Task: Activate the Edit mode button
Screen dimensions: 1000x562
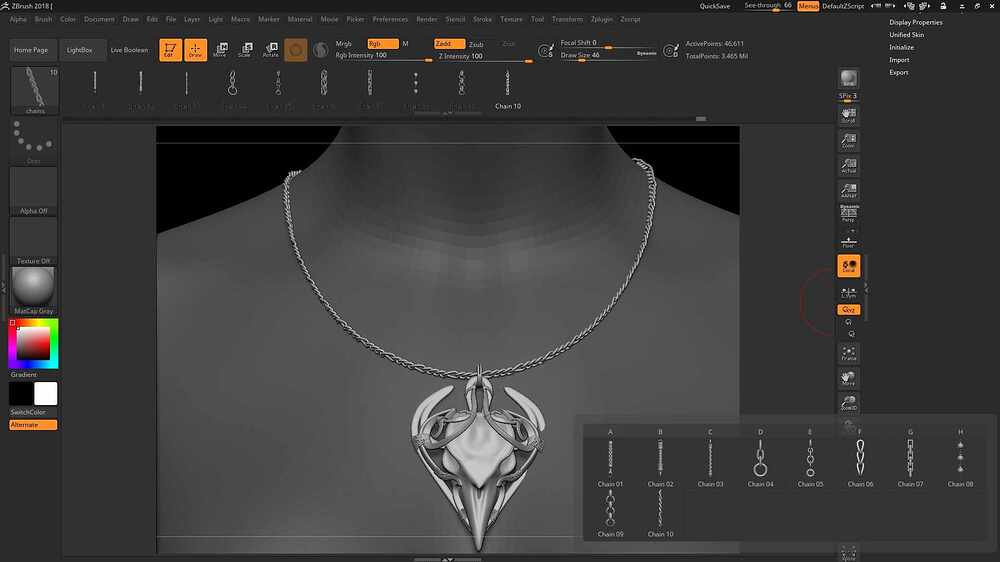Action: [x=170, y=50]
